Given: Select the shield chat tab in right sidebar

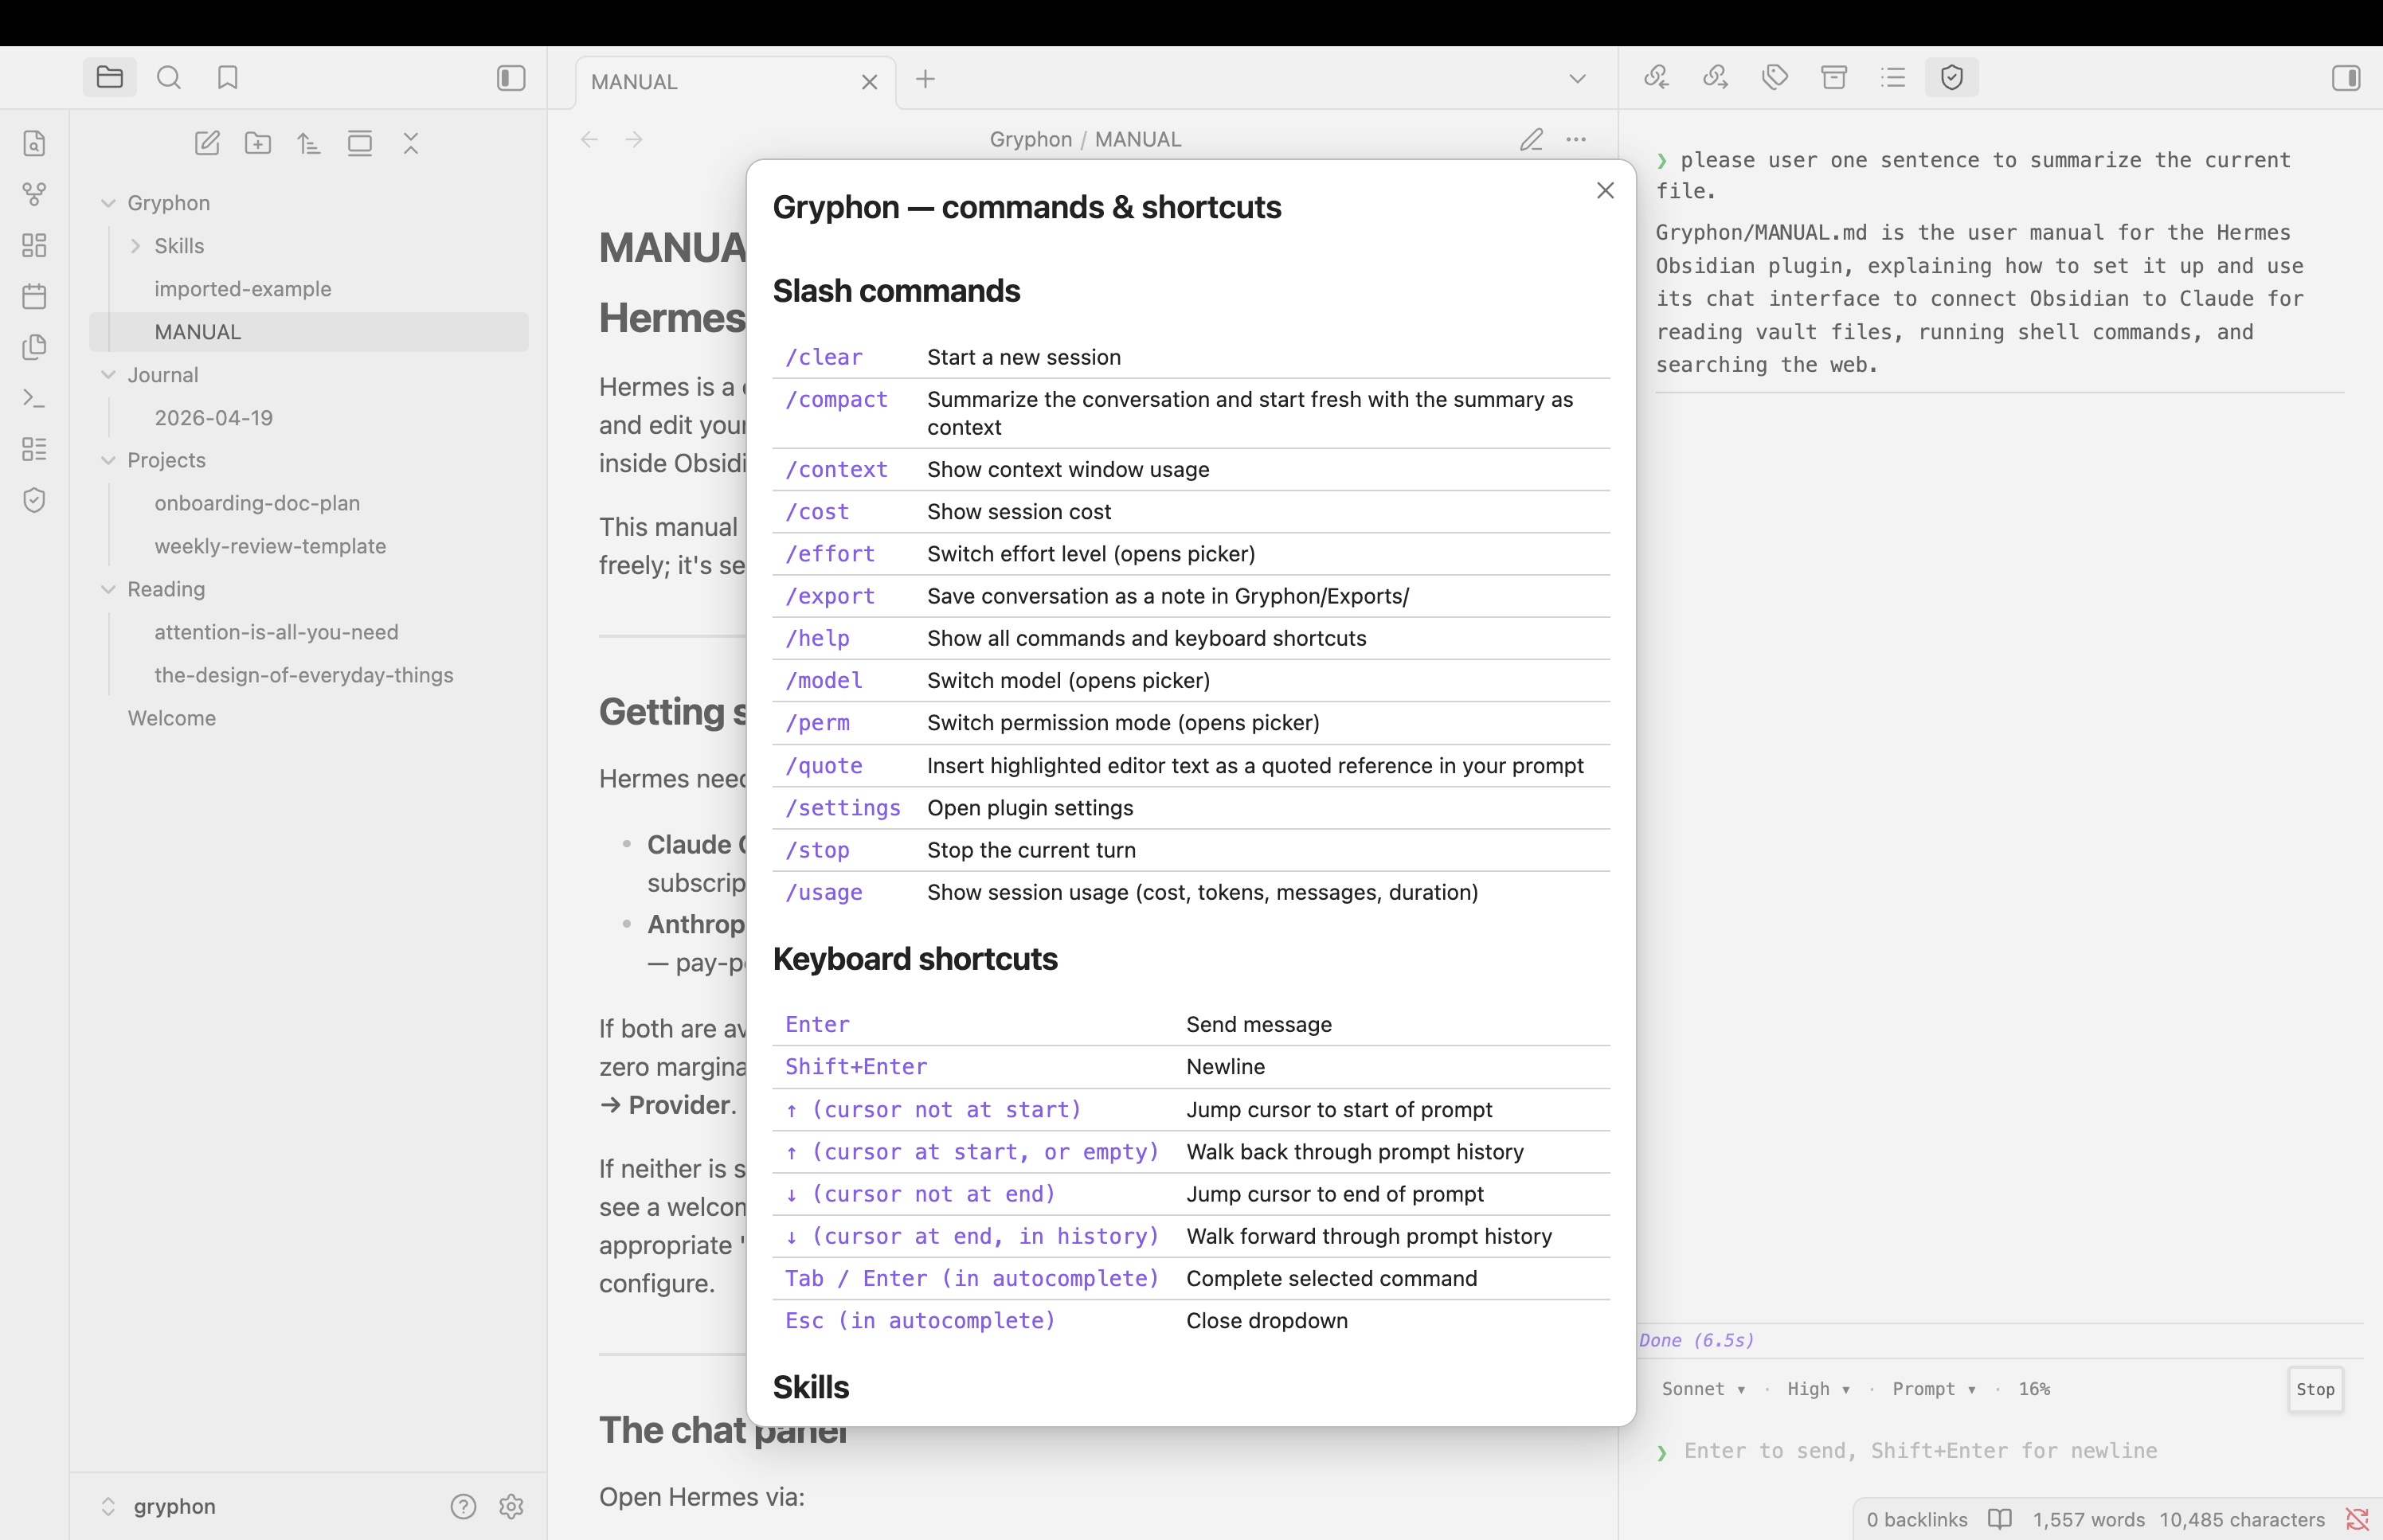Looking at the screenshot, I should [x=1952, y=77].
